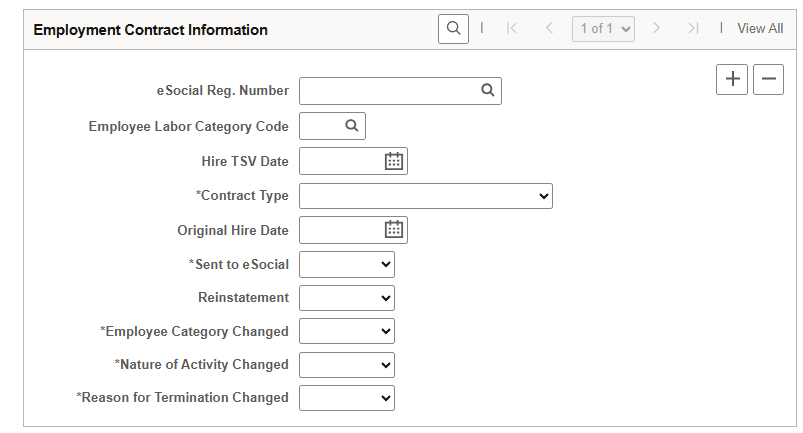Add a new row with plus button
803x433 pixels.
point(732,79)
